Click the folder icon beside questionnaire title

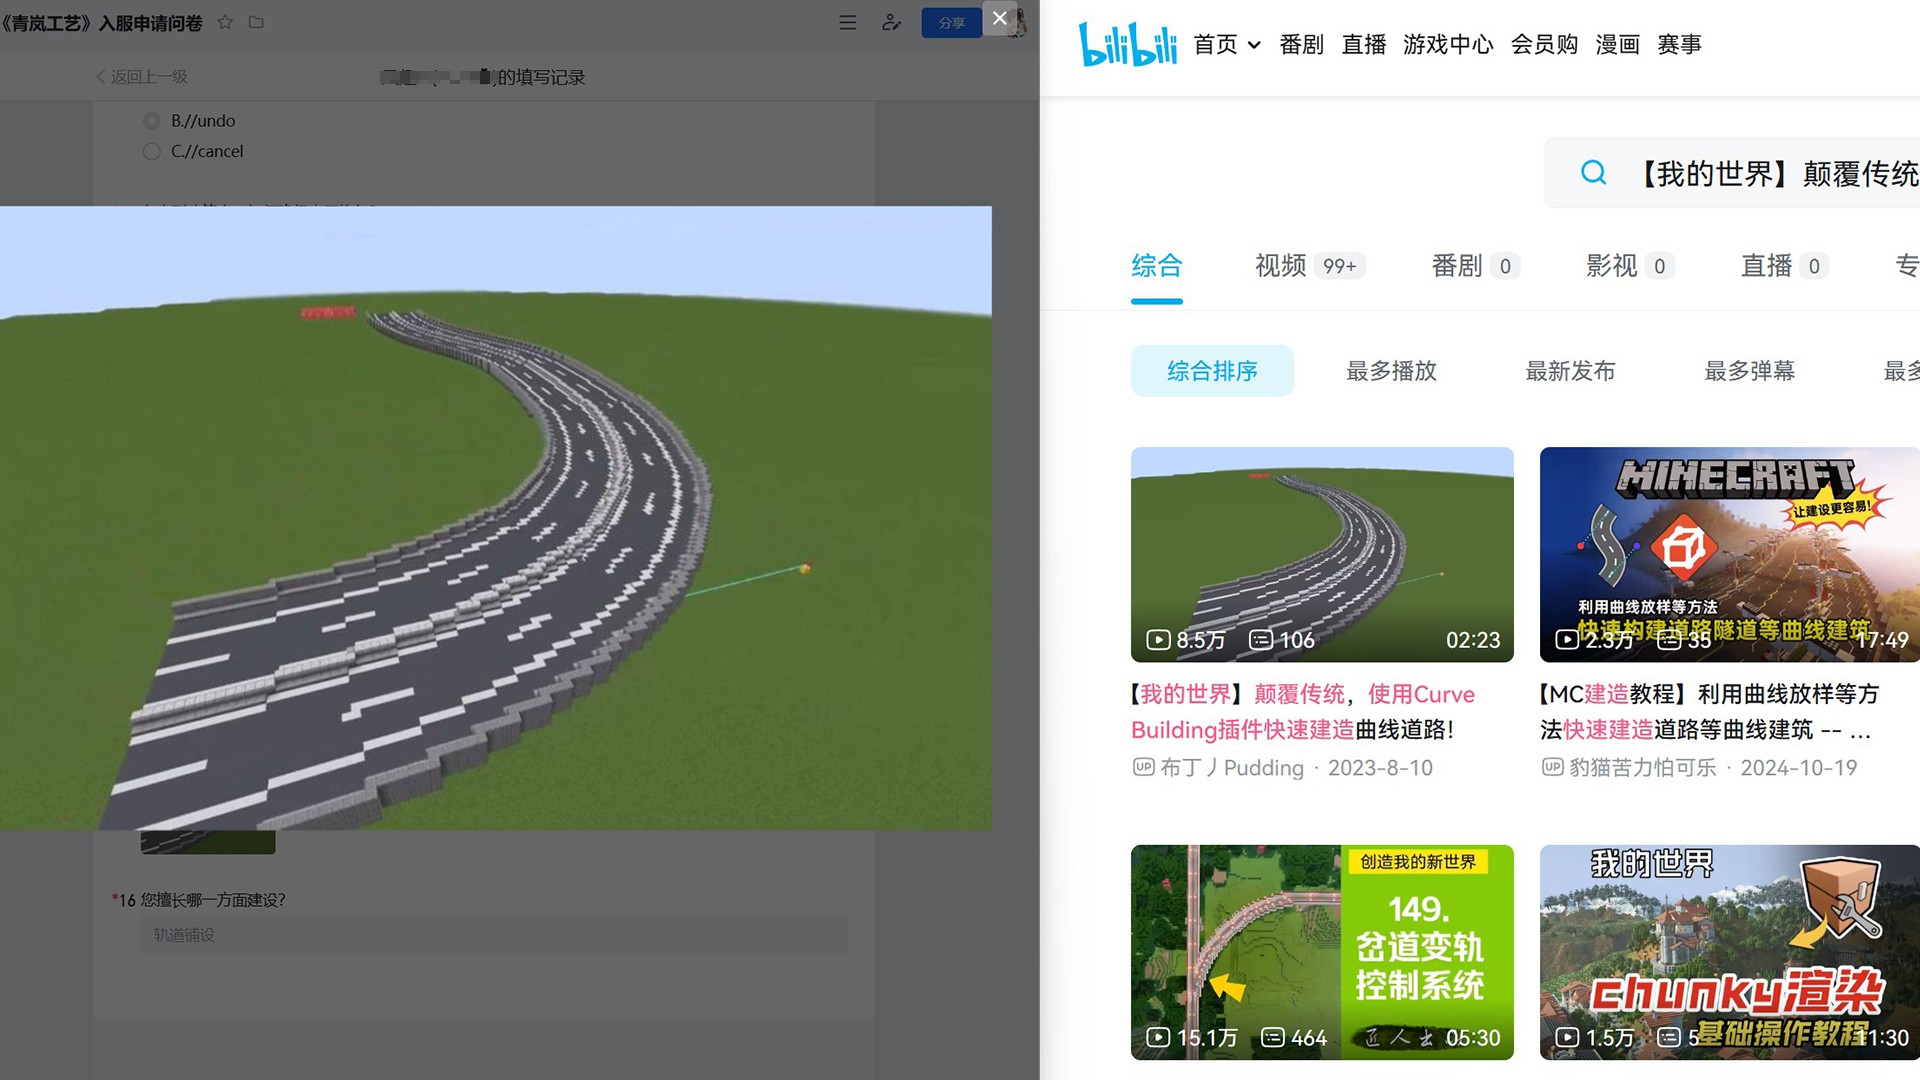[x=256, y=22]
